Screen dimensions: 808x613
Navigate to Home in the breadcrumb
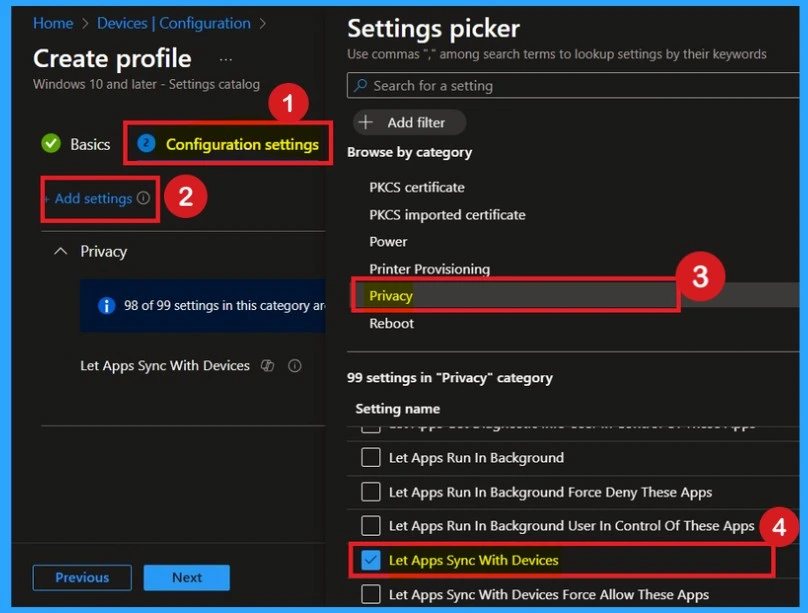[53, 23]
